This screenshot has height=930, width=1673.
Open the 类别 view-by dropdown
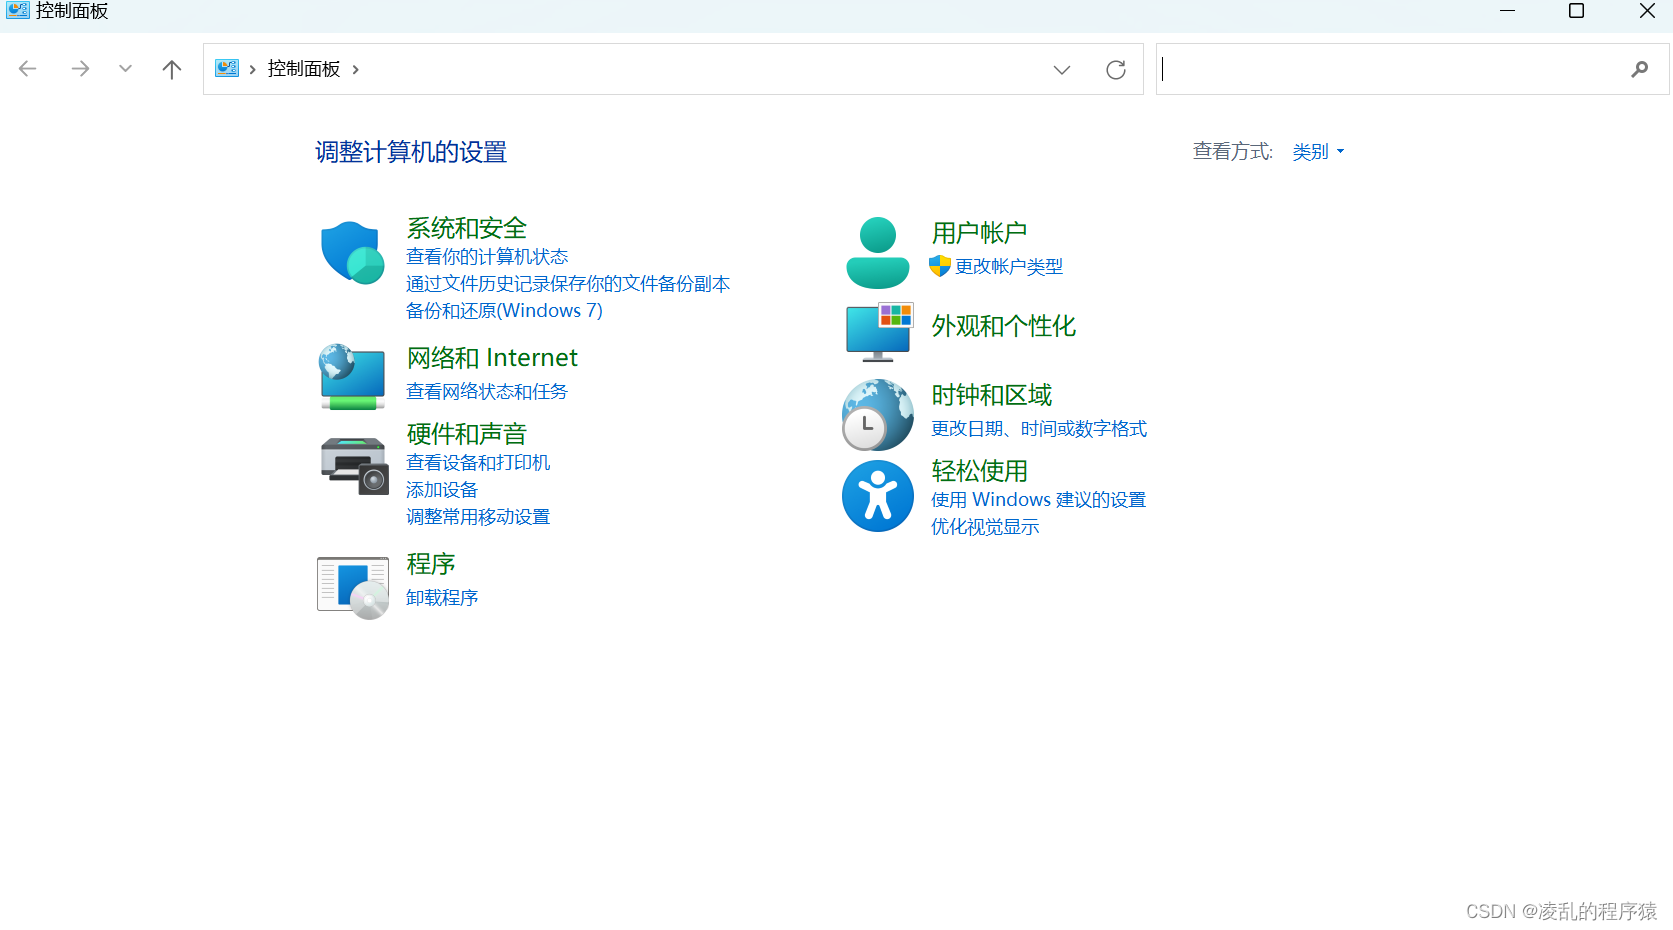[x=1318, y=152]
